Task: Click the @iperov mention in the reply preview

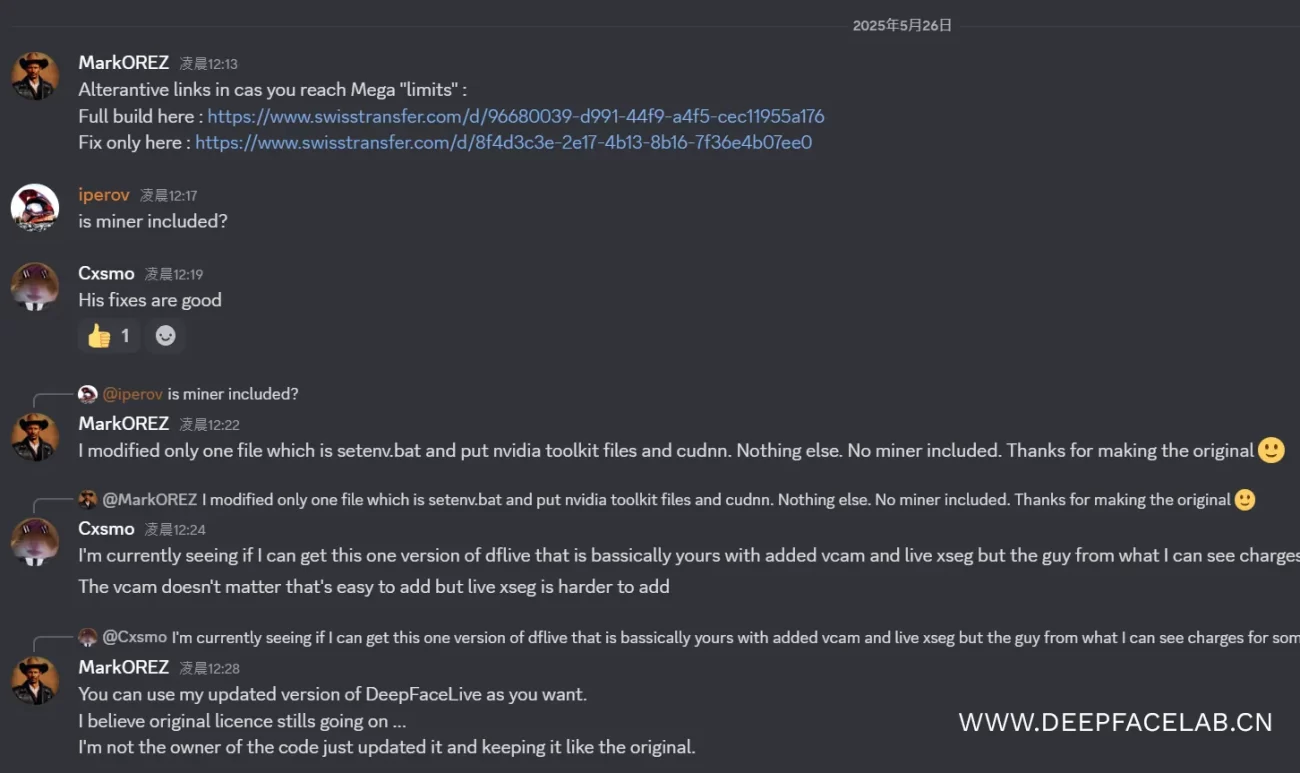Action: 133,394
